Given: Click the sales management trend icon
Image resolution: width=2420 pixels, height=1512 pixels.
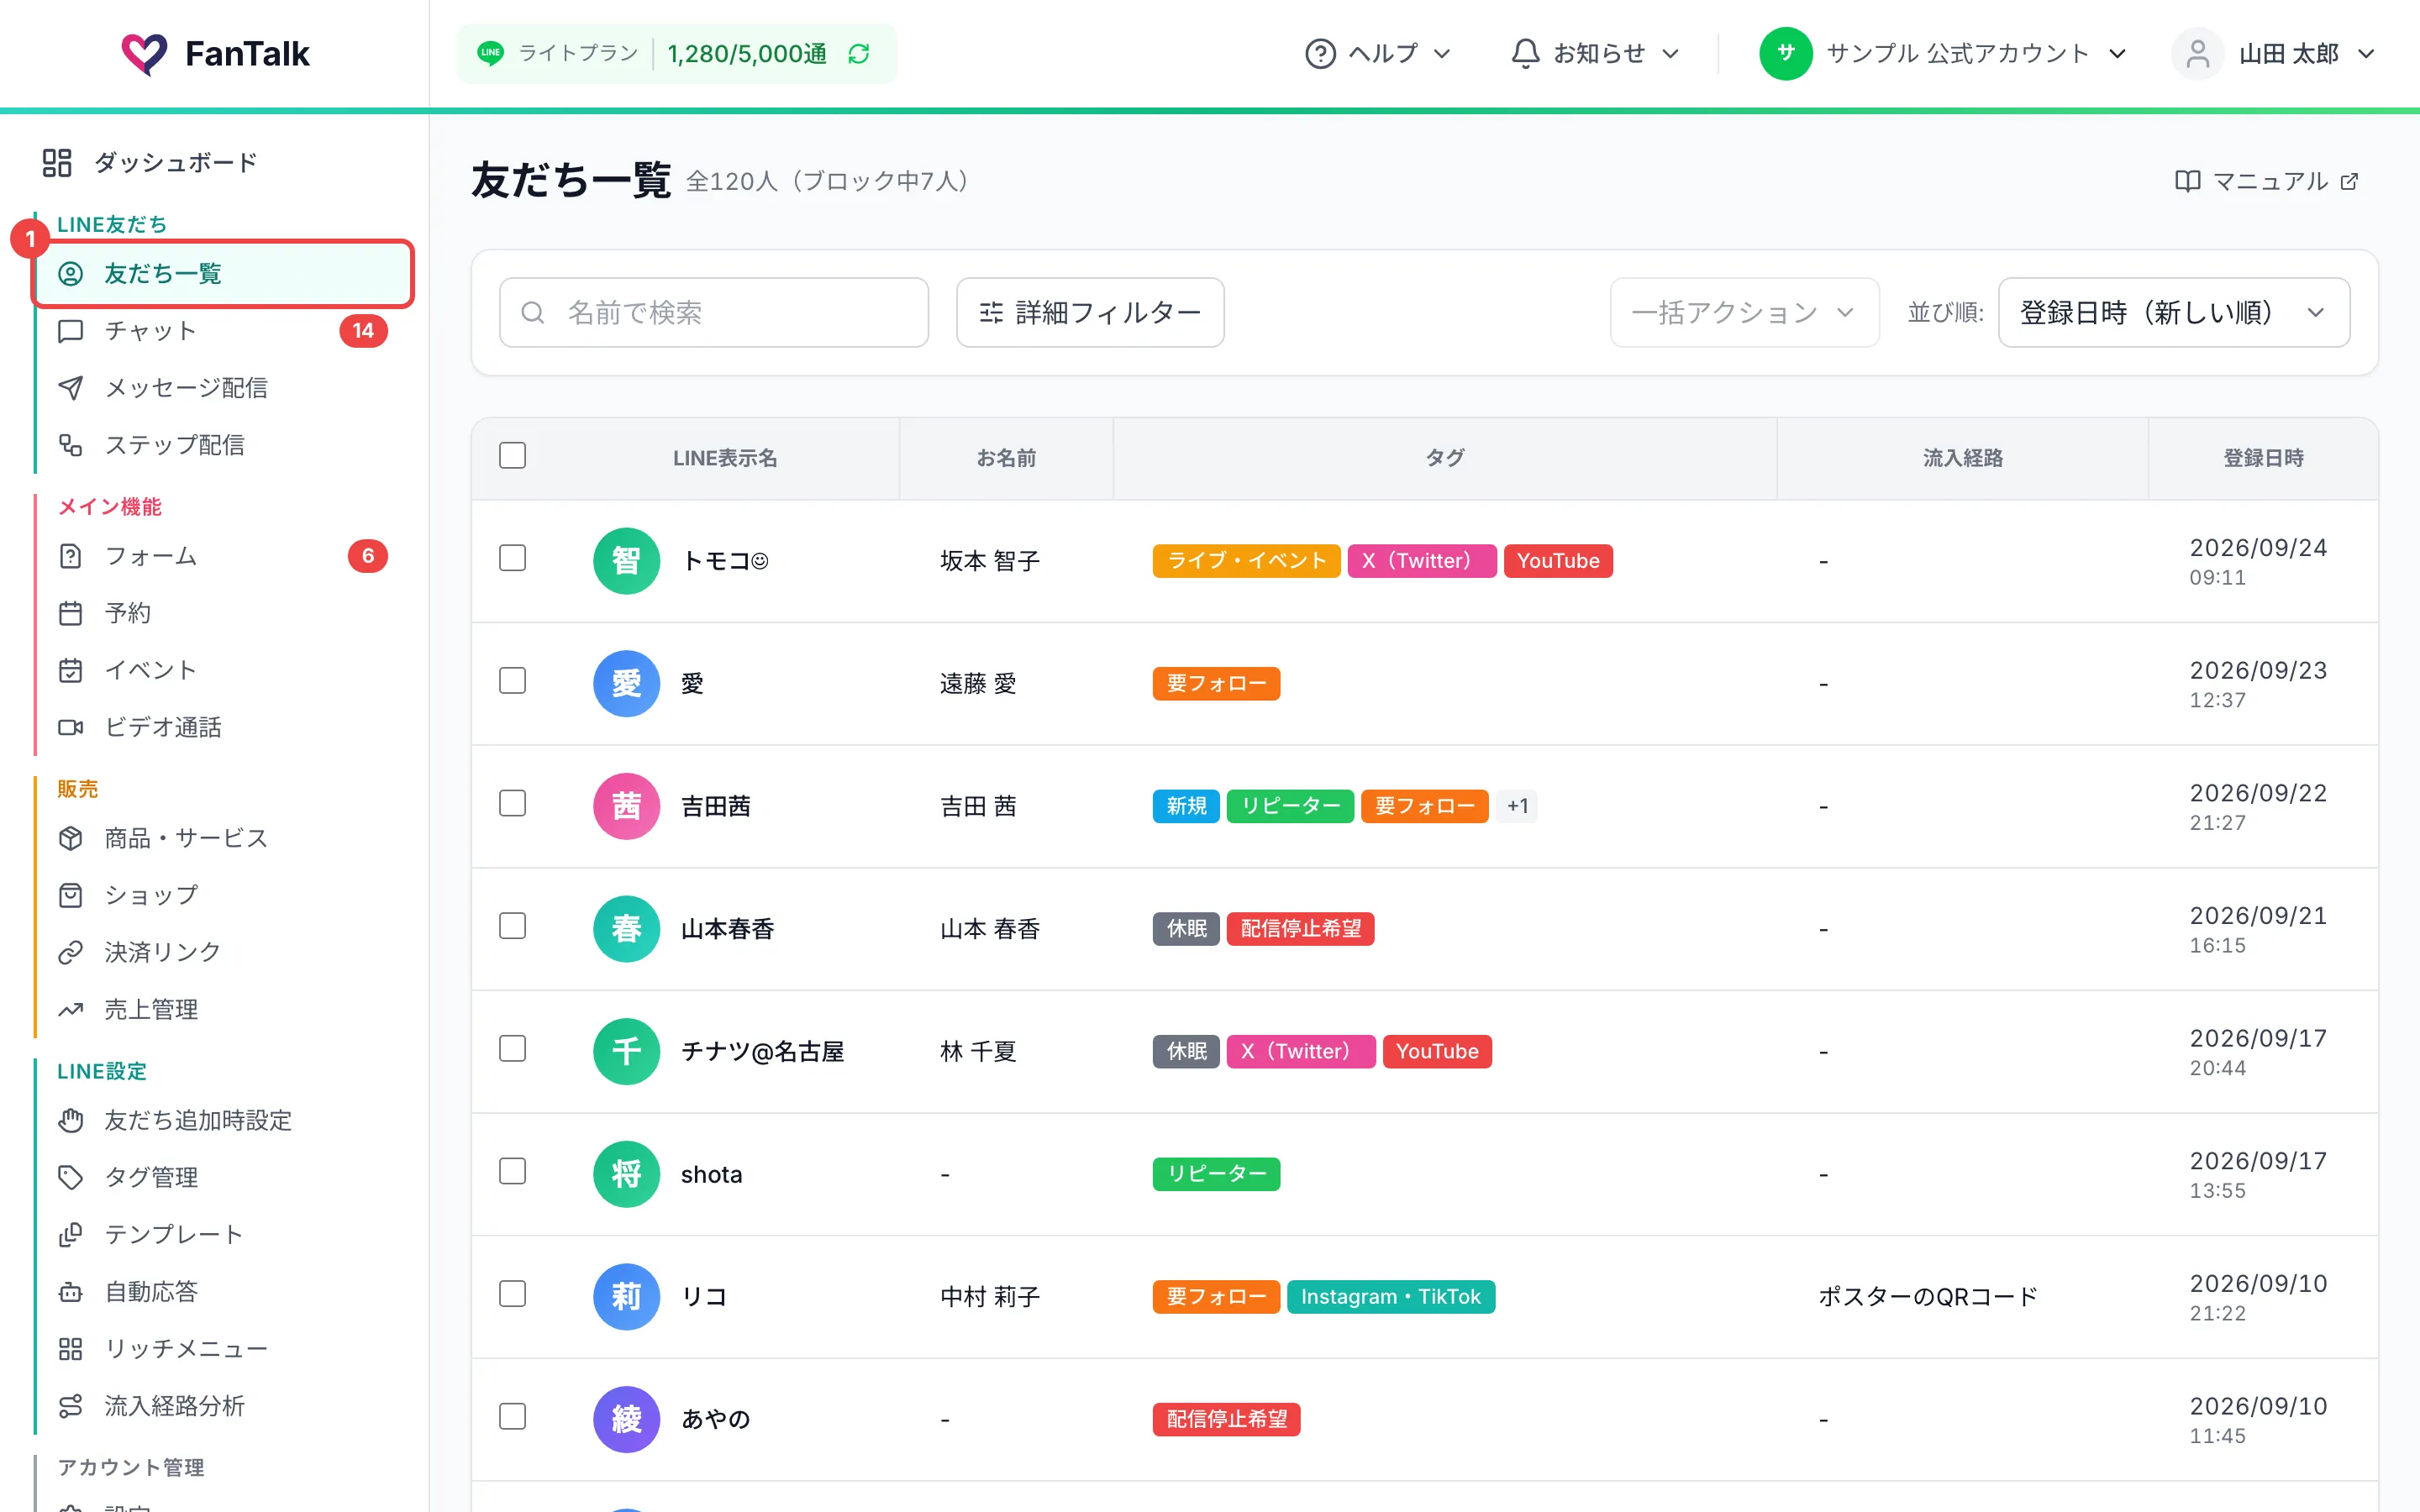Looking at the screenshot, I should pyautogui.click(x=70, y=1009).
